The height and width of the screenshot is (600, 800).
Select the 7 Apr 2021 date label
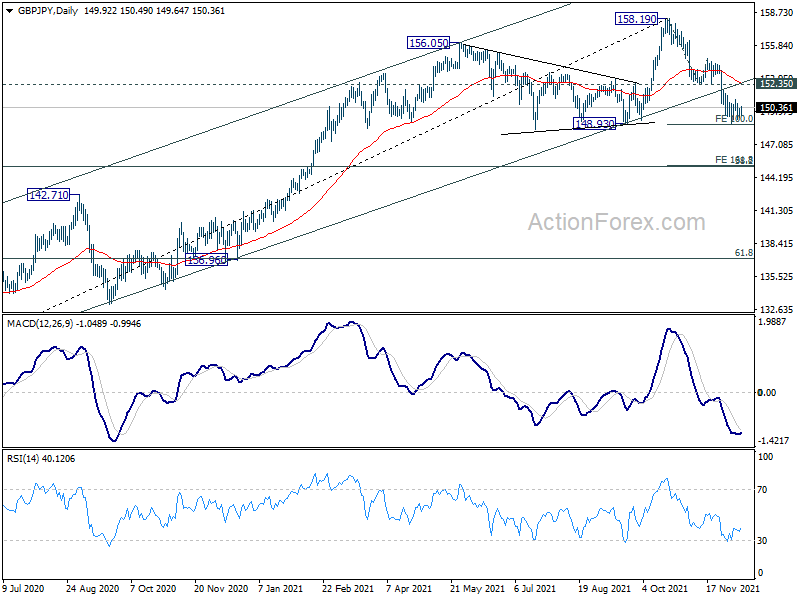click(409, 588)
